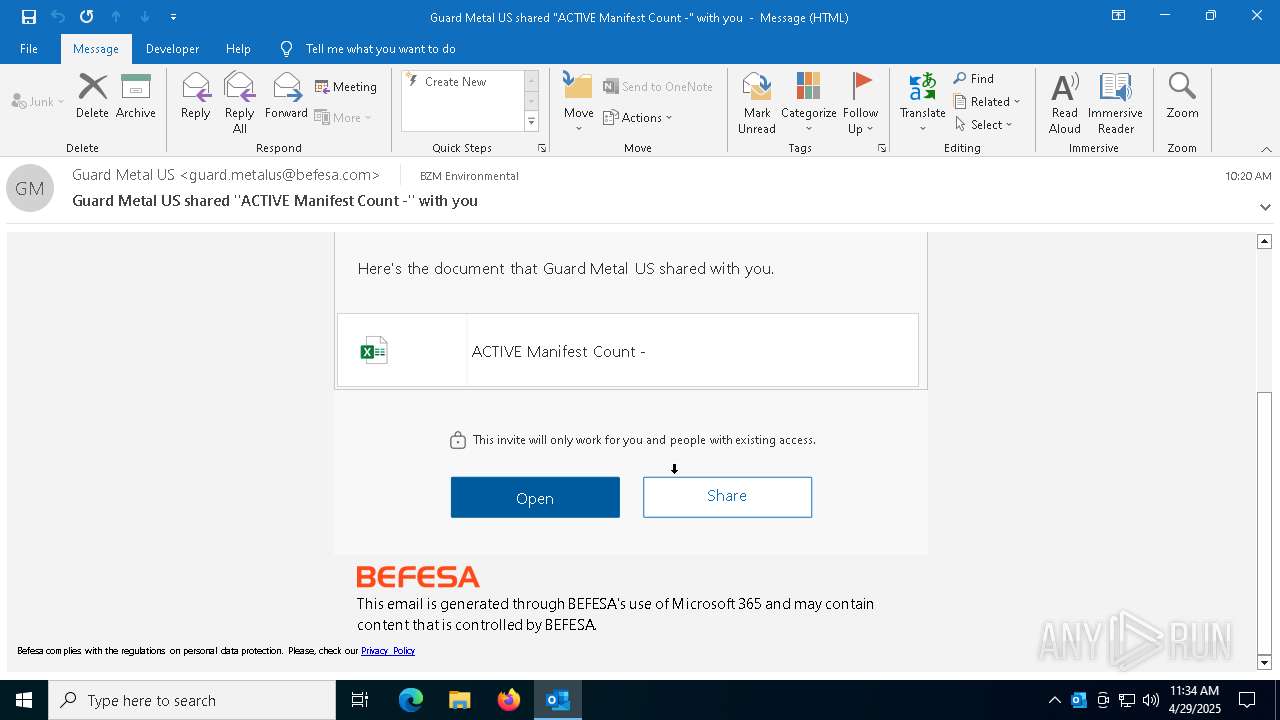This screenshot has height=720, width=1280.
Task: Open Tags dialog launcher
Action: tap(882, 148)
